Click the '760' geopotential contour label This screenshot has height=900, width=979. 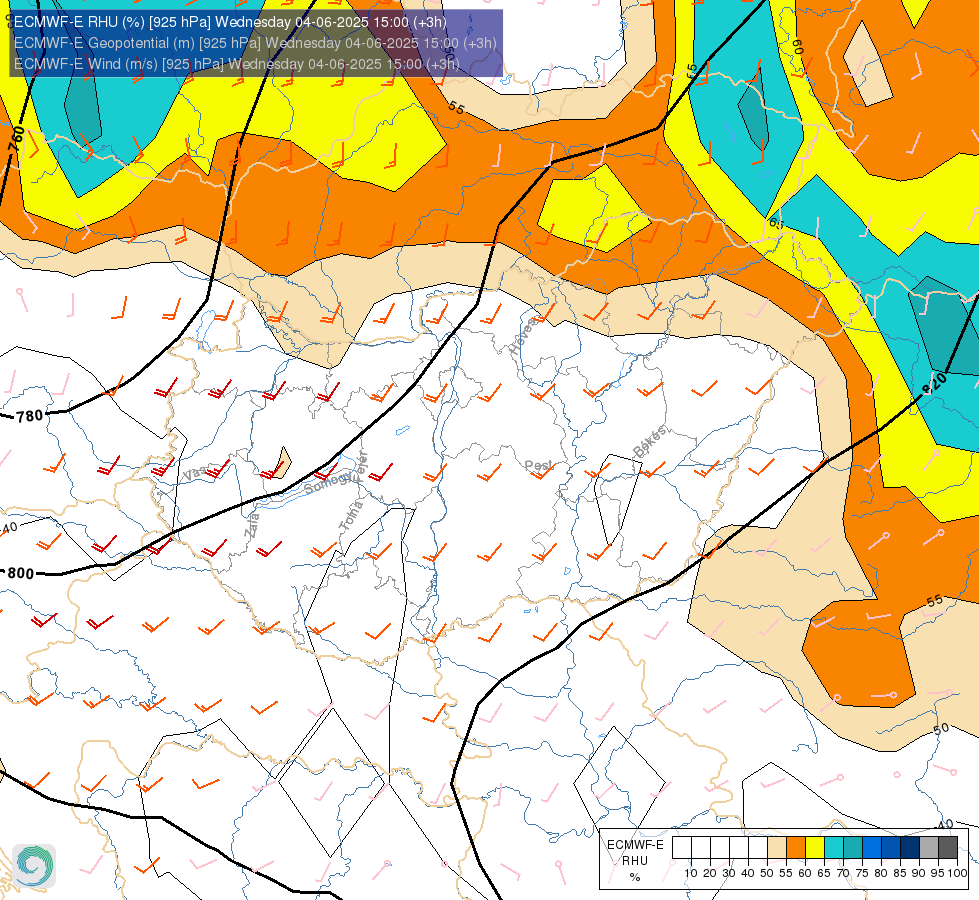point(17,139)
